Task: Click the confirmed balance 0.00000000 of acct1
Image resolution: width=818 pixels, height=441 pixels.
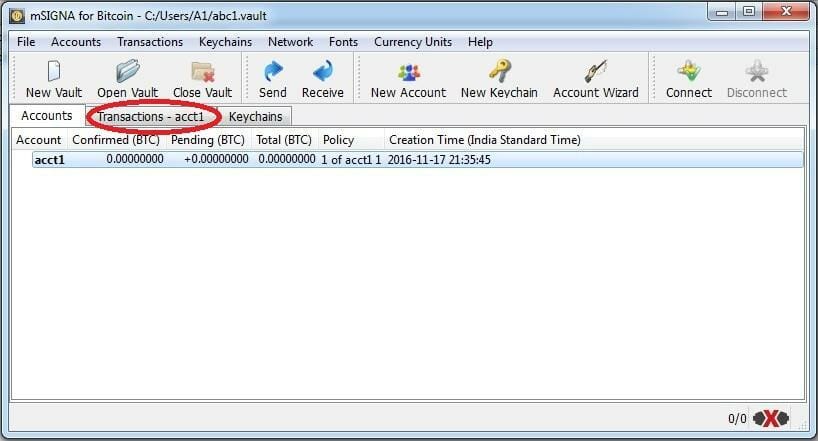Action: [x=135, y=159]
